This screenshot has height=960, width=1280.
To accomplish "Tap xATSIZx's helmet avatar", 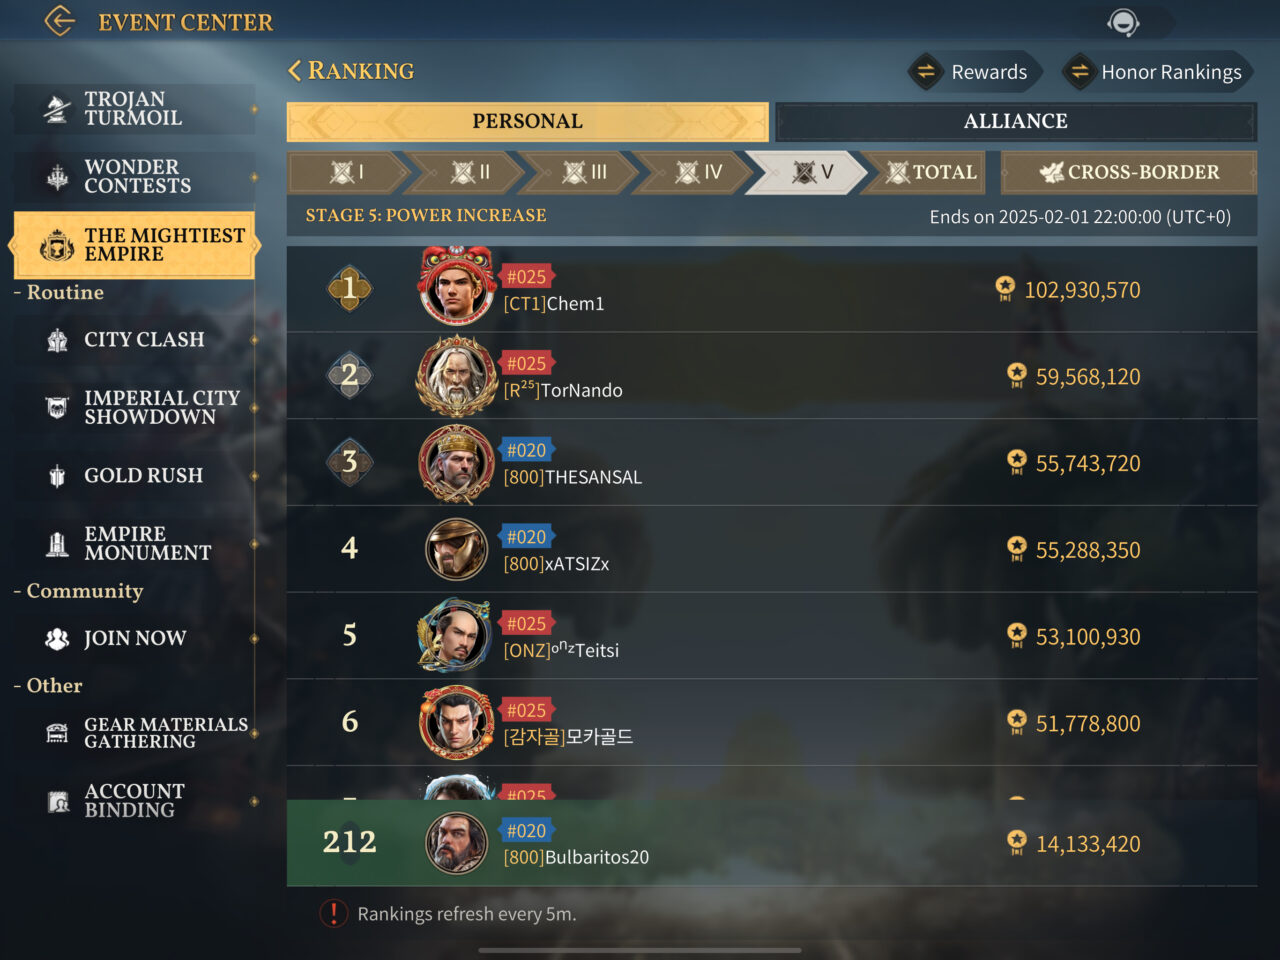I will 457,549.
